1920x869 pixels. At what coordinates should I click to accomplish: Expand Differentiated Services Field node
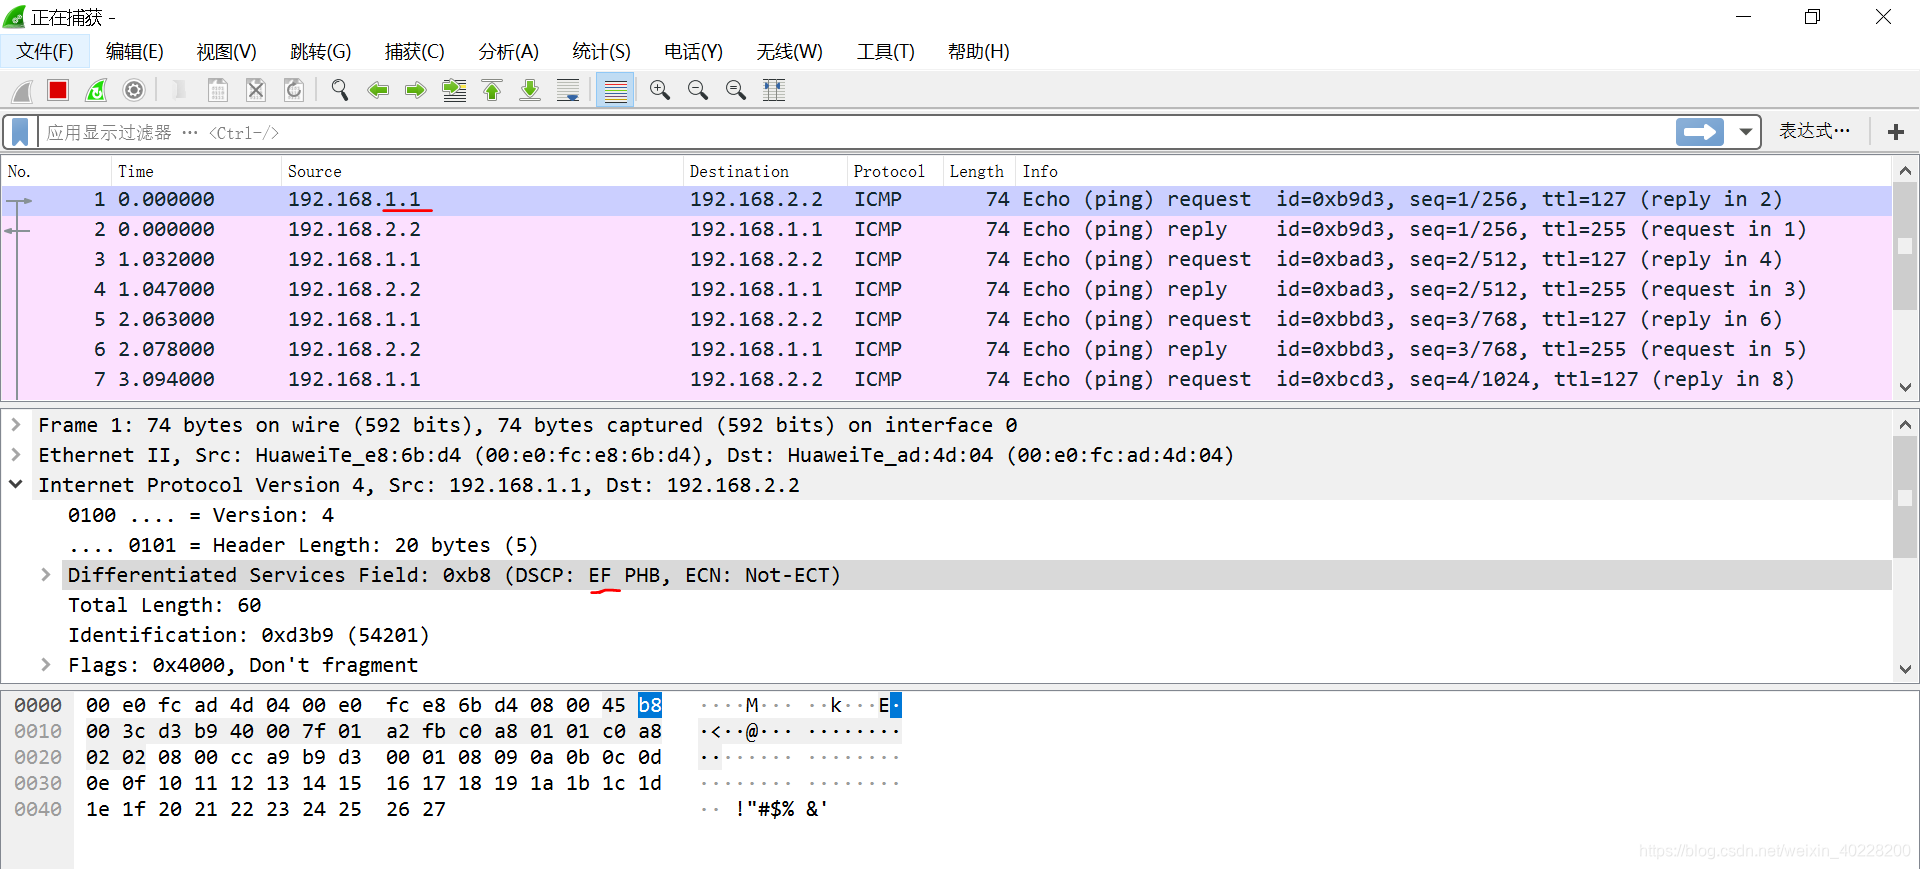coord(46,575)
